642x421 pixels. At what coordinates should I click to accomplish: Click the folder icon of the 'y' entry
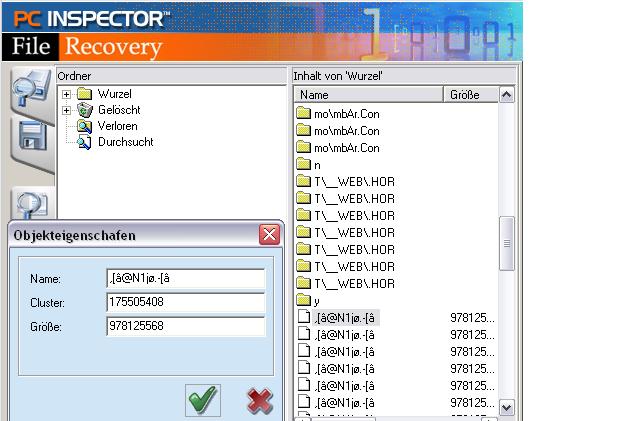pyautogui.click(x=303, y=300)
